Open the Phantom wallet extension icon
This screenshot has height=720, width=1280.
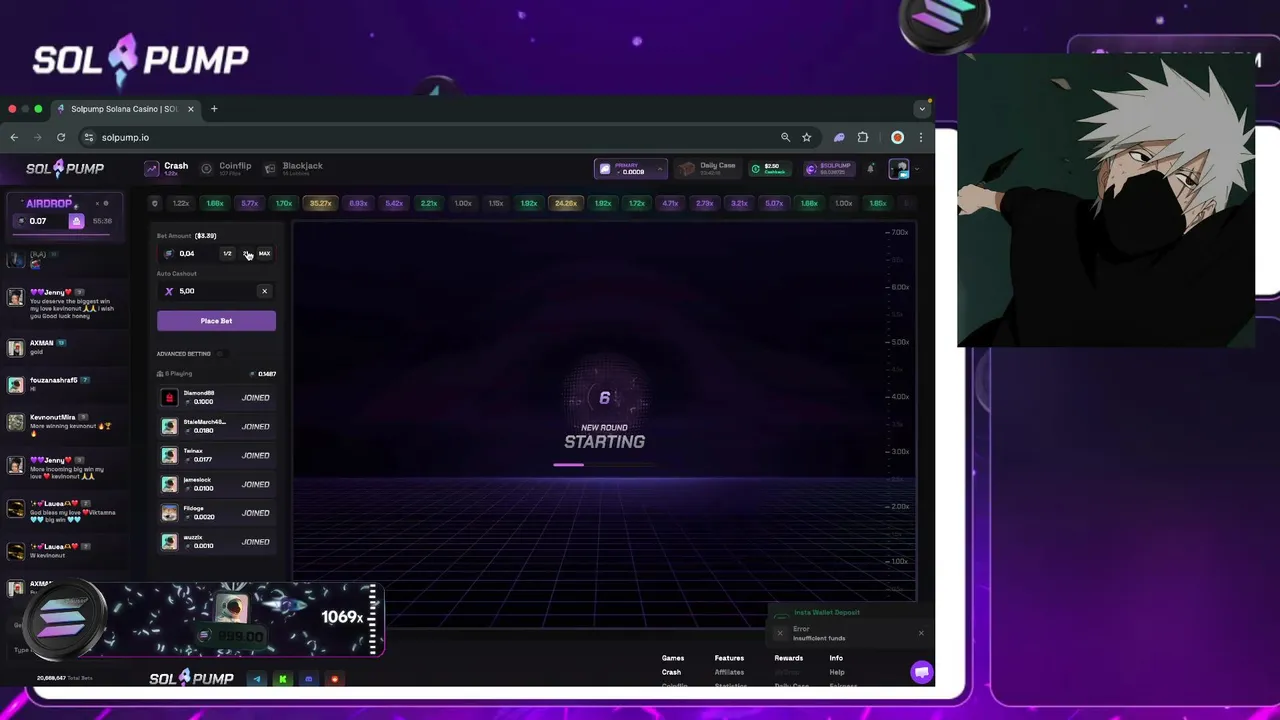point(839,137)
